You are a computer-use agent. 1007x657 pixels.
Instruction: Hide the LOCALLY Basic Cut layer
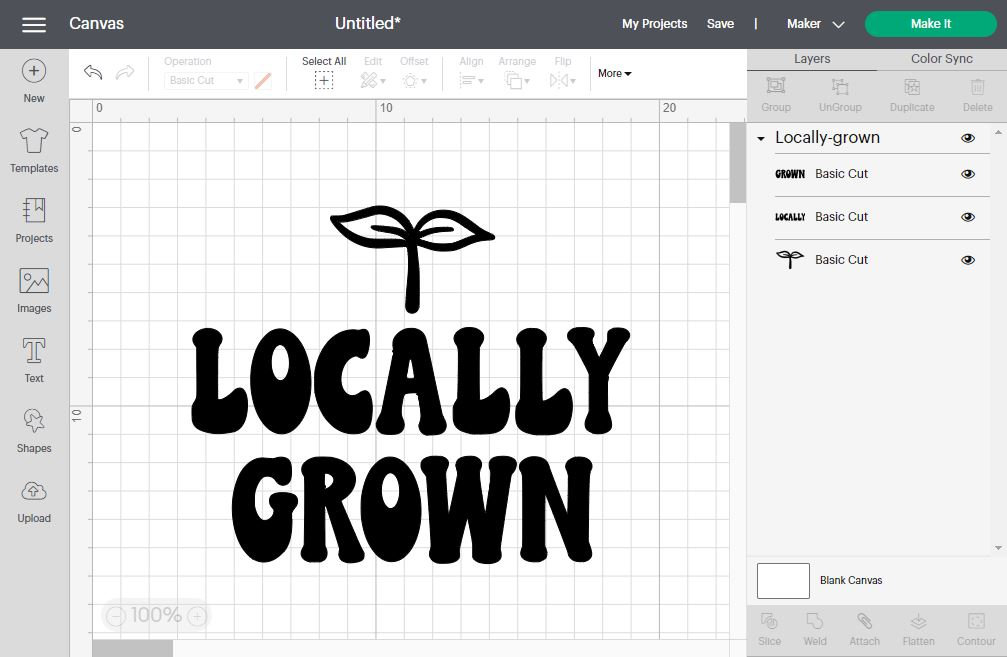(x=967, y=216)
